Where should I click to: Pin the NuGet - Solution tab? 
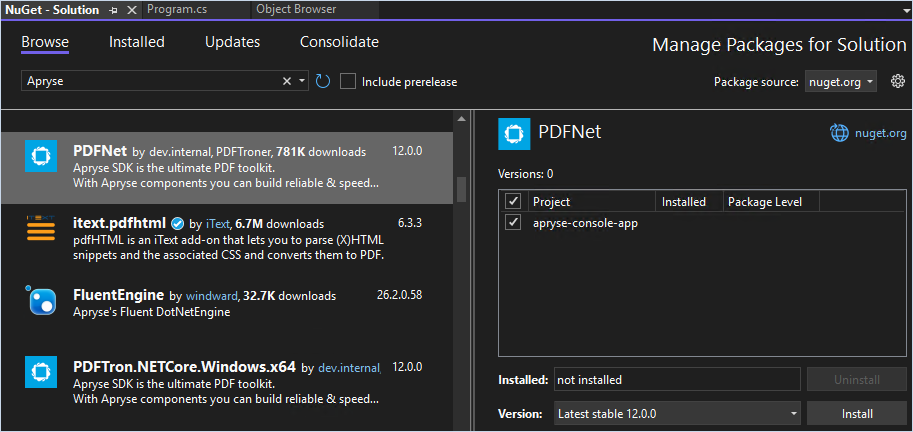pos(114,10)
